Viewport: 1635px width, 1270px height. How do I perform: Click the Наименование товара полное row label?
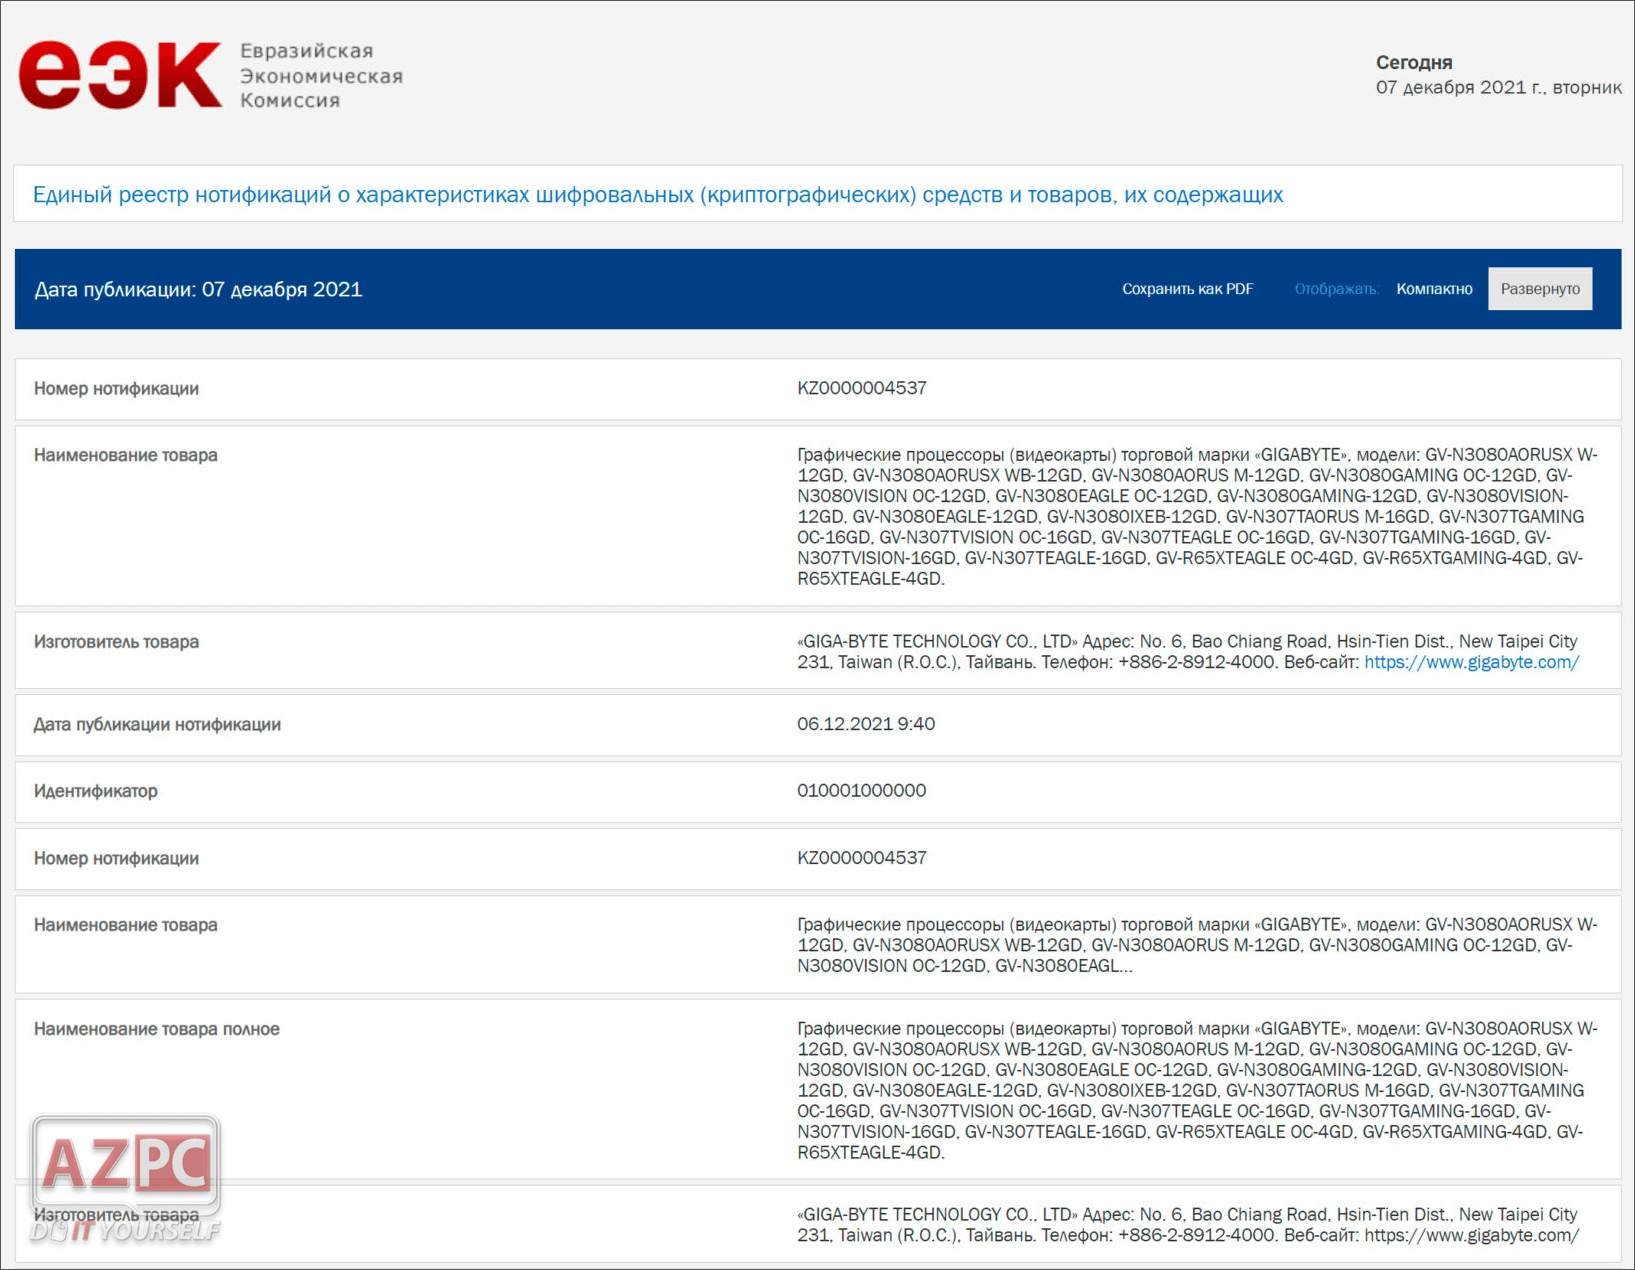(157, 1029)
